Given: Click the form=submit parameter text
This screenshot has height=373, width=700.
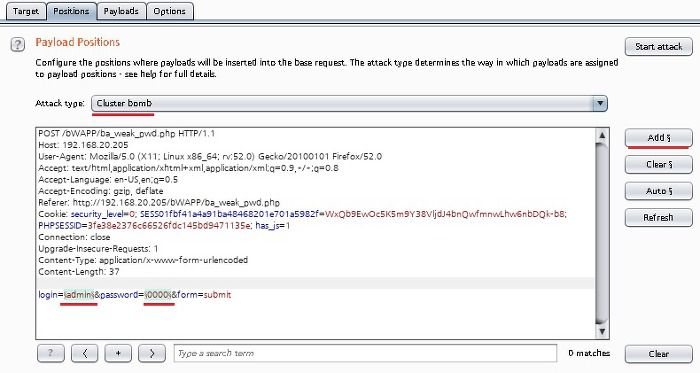Looking at the screenshot, I should click(204, 295).
